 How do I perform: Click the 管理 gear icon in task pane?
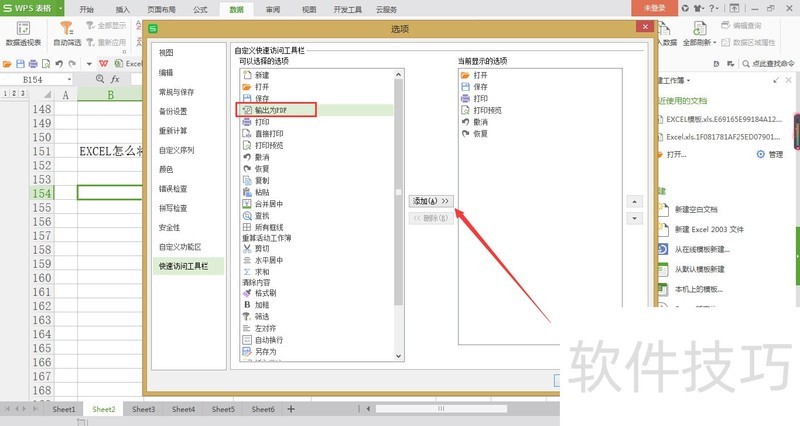pyautogui.click(x=760, y=154)
